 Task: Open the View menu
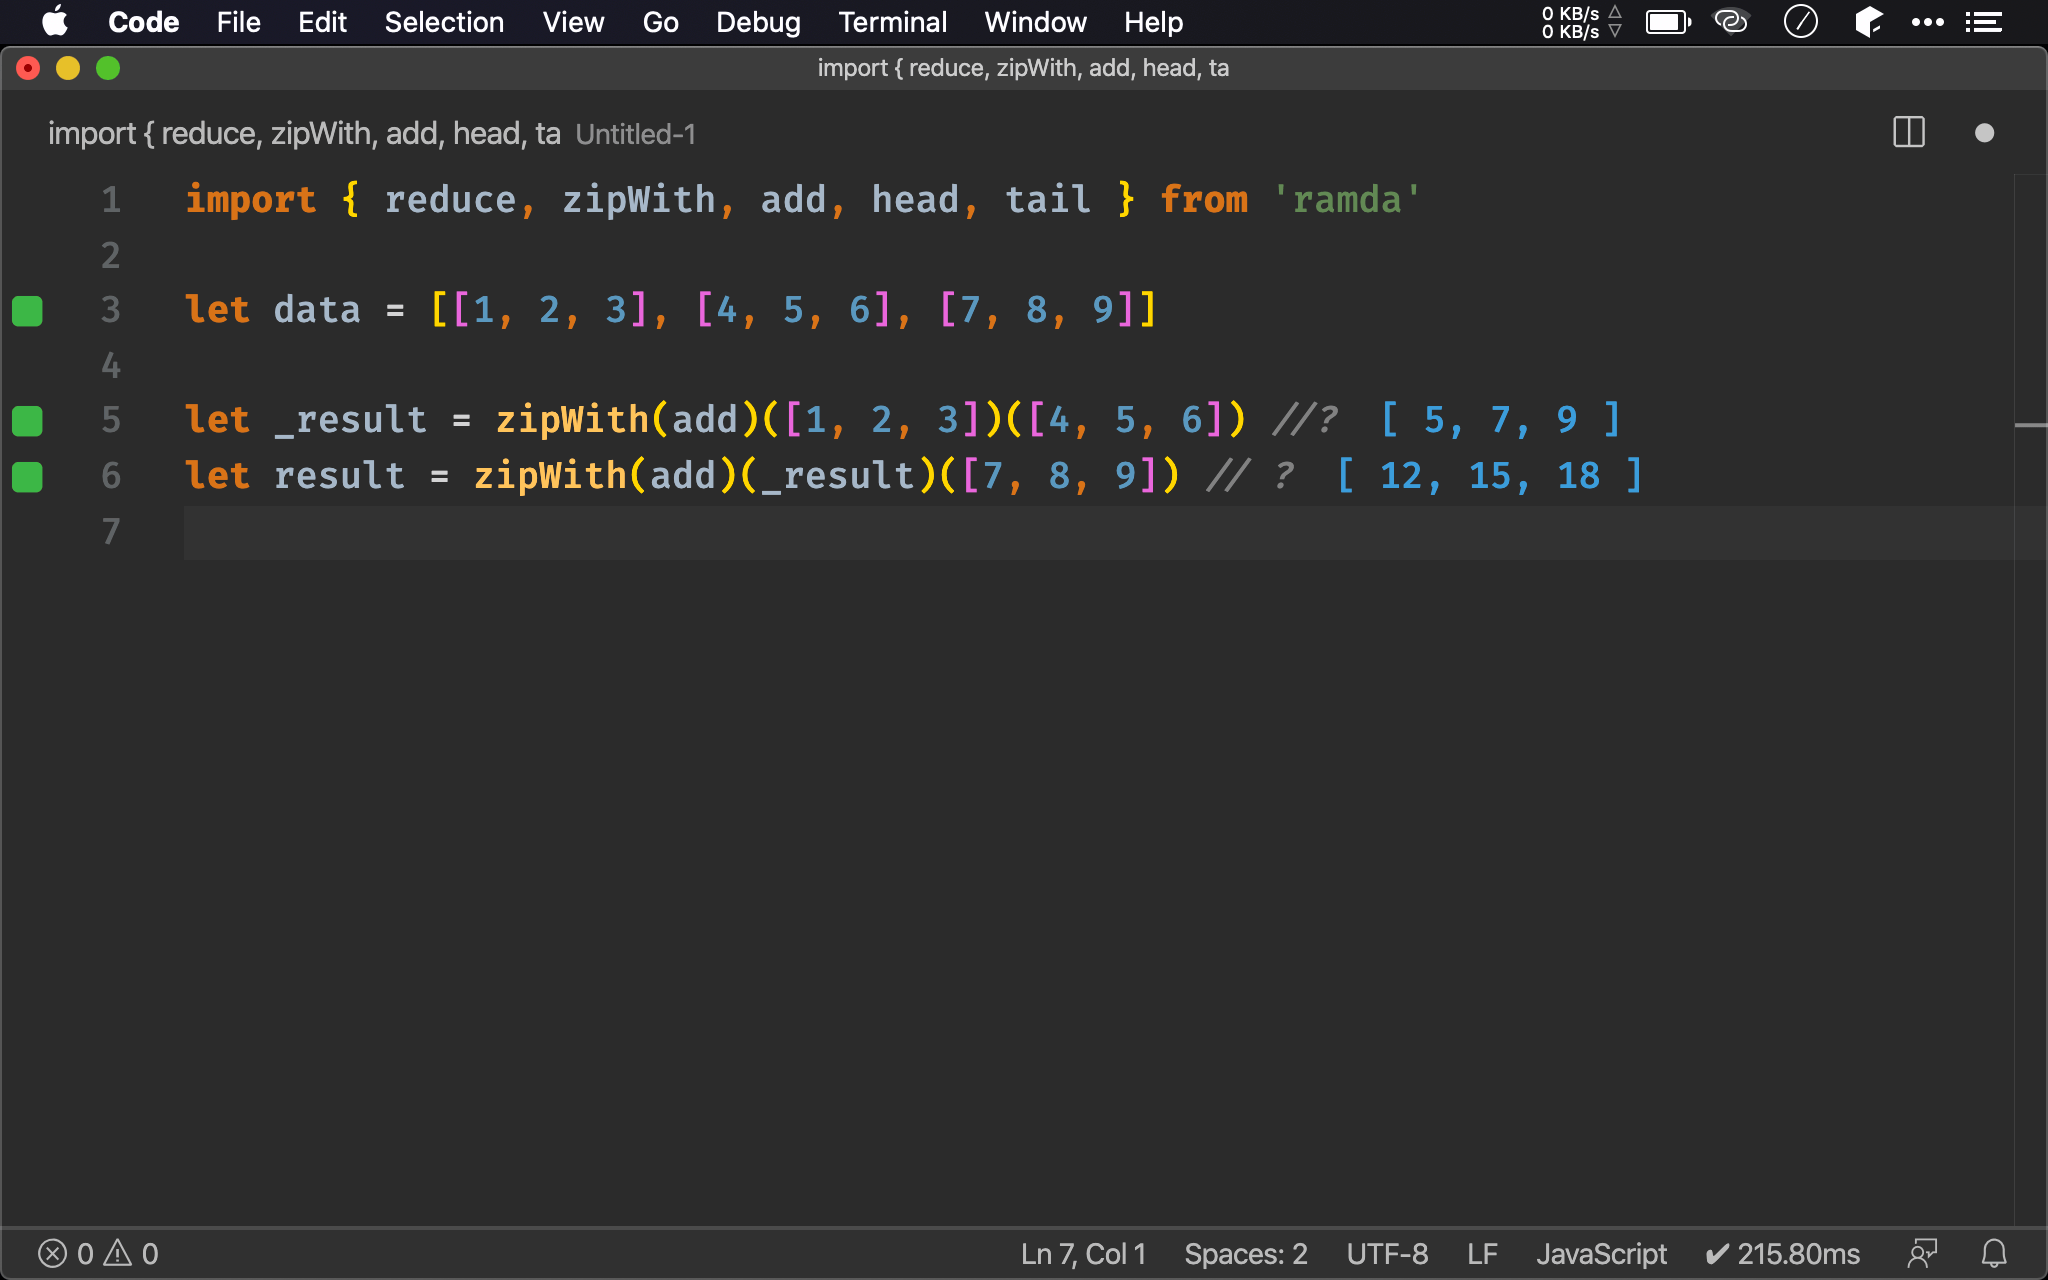click(x=573, y=22)
